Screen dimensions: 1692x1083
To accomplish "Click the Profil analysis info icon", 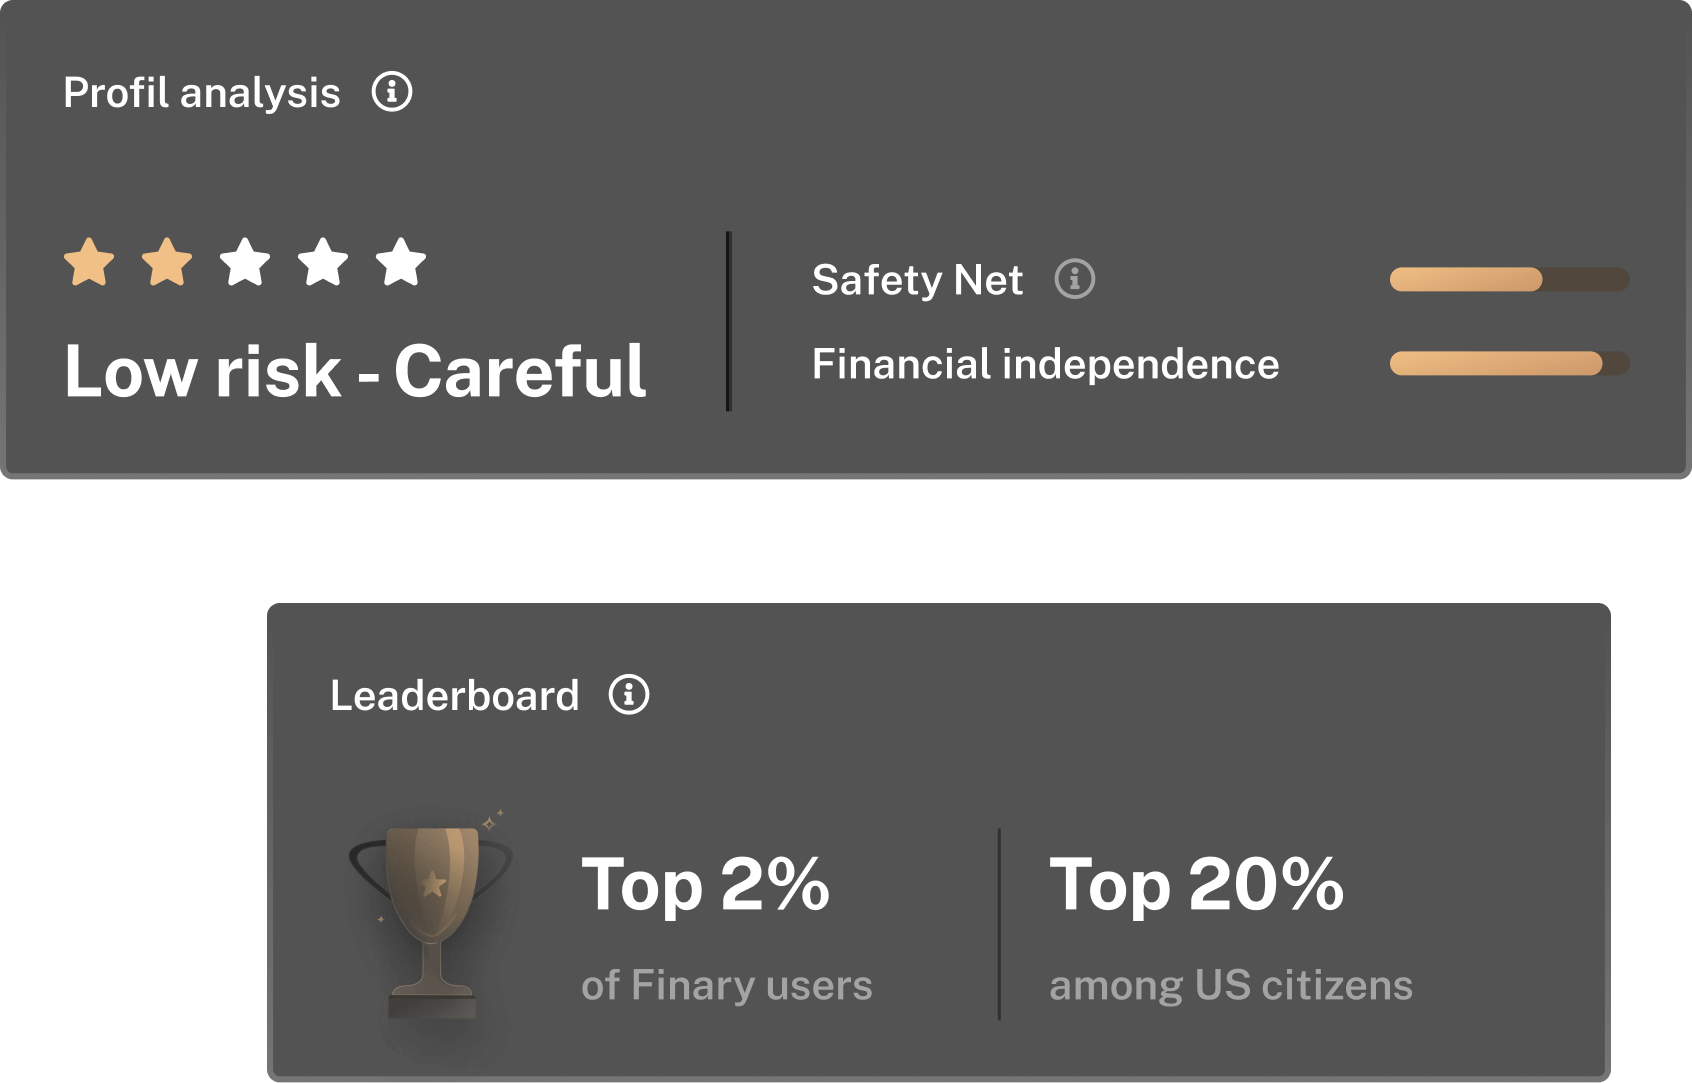I will pyautogui.click(x=392, y=92).
